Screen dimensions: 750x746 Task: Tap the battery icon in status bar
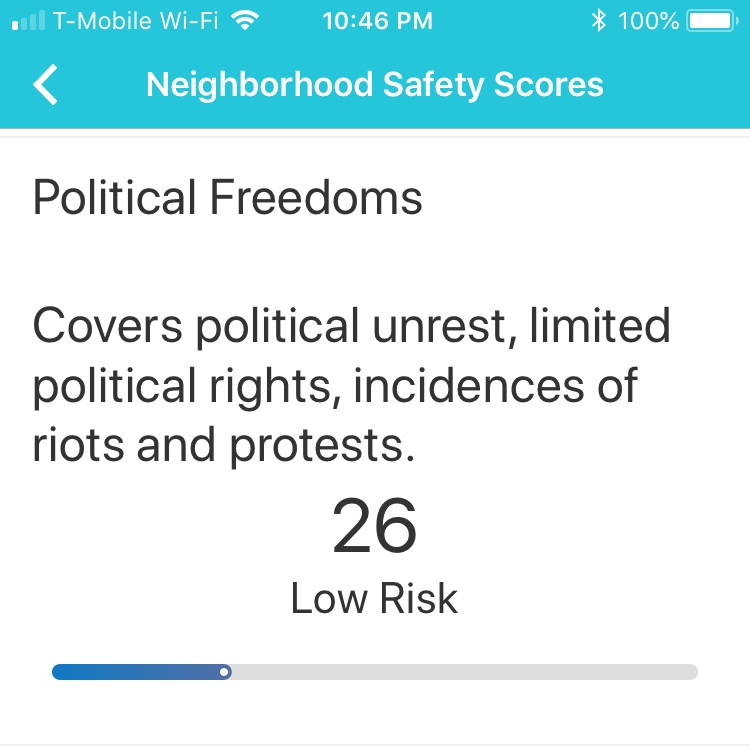click(x=712, y=21)
